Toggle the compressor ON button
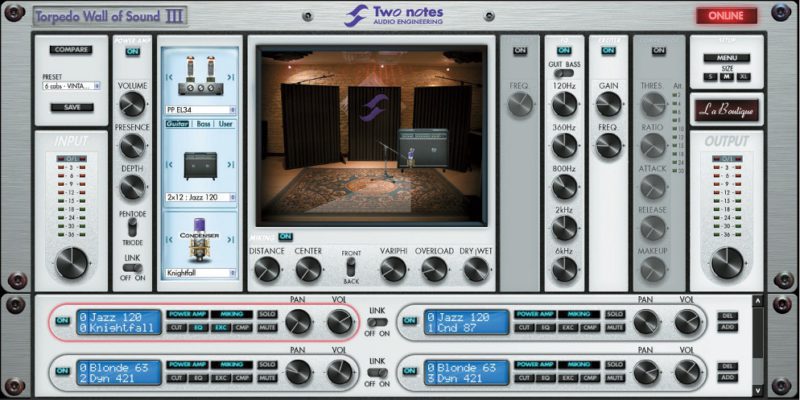800x400 pixels. click(x=659, y=51)
